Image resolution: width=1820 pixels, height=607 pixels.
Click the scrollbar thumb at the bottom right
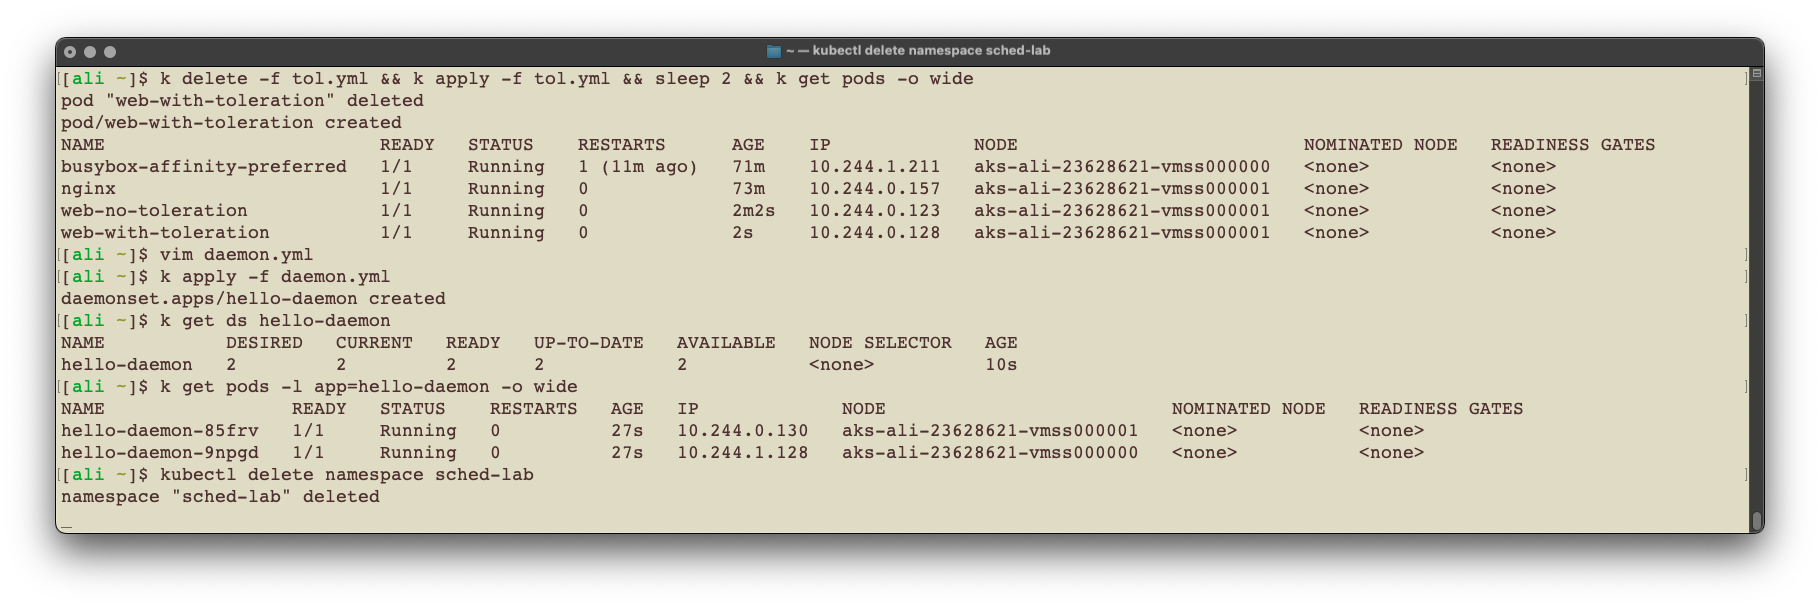(x=1757, y=521)
